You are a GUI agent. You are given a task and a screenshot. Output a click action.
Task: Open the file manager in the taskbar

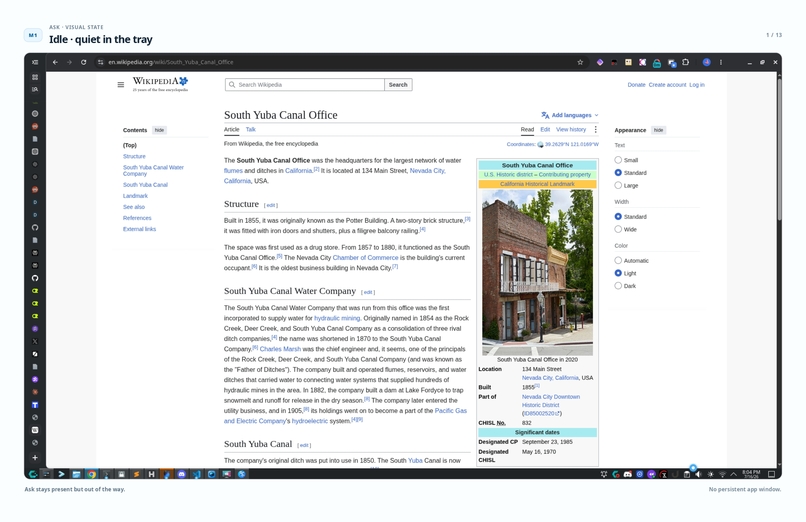76,474
